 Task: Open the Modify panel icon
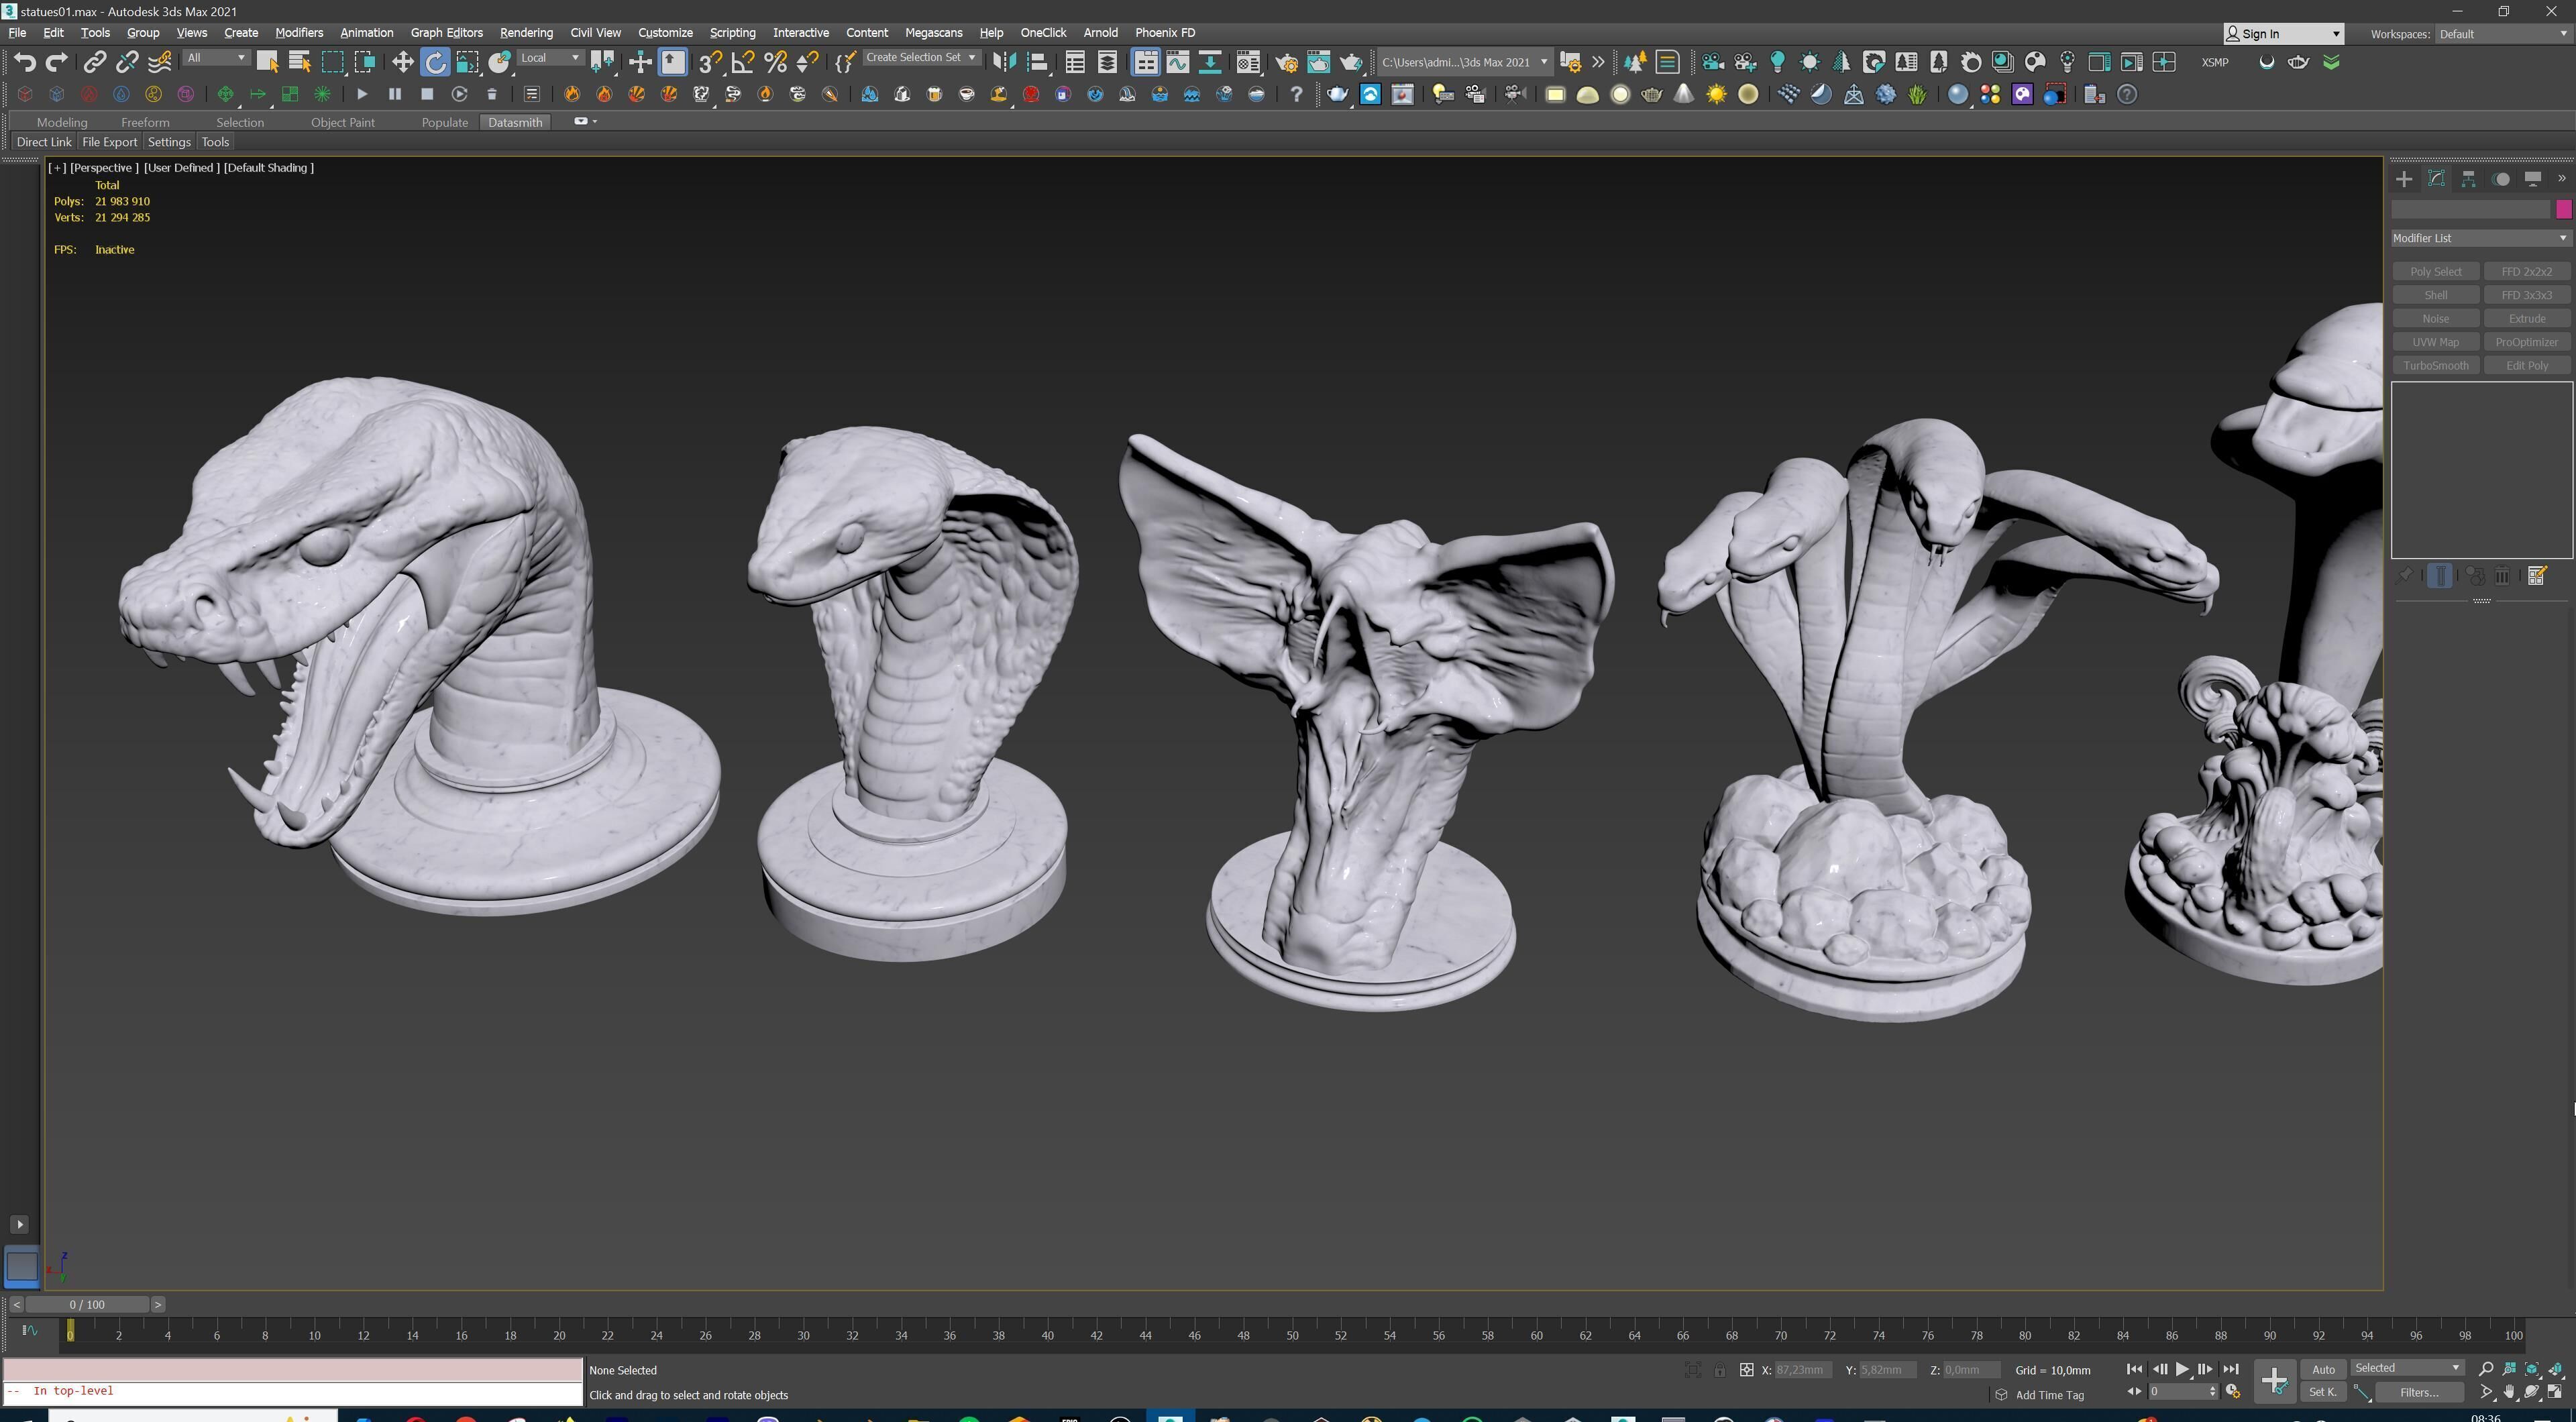pyautogui.click(x=2436, y=179)
